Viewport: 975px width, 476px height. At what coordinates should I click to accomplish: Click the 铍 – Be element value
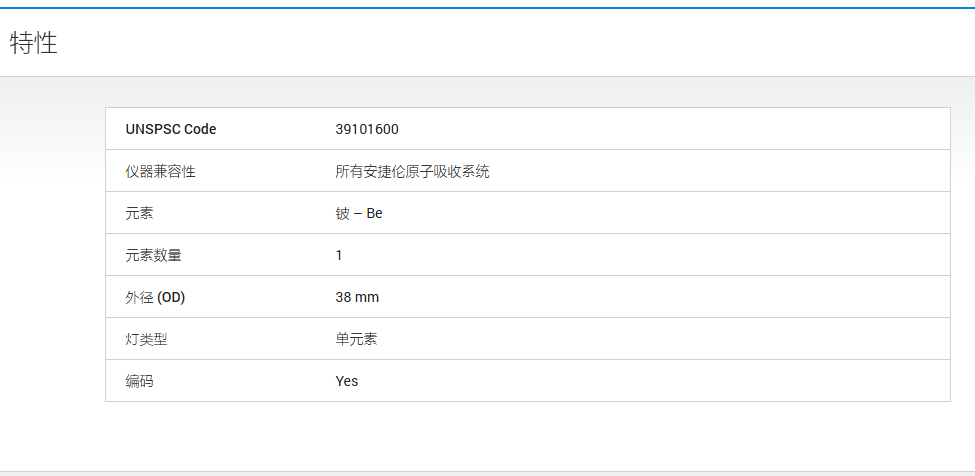click(x=359, y=213)
